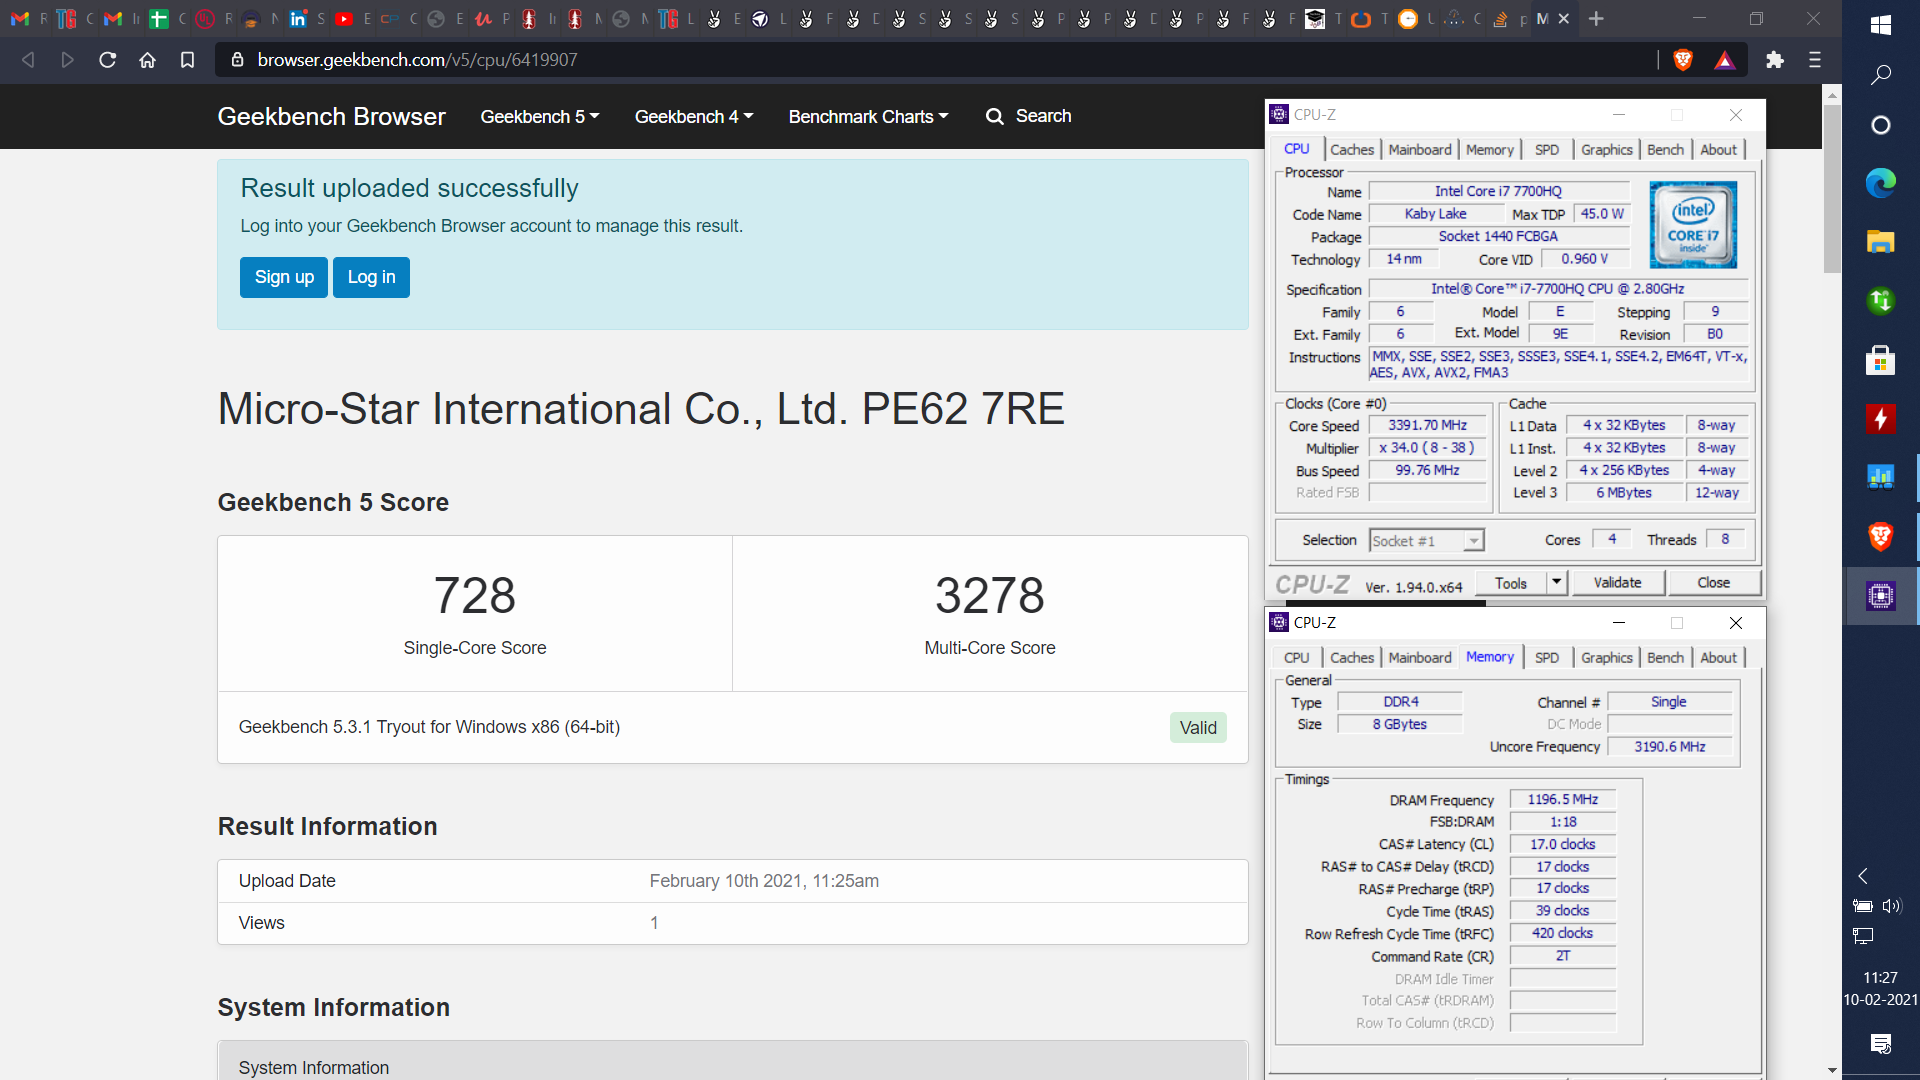Viewport: 1920px width, 1080px height.
Task: Open Bench tab in the top CPU-Z window
Action: pos(1665,150)
